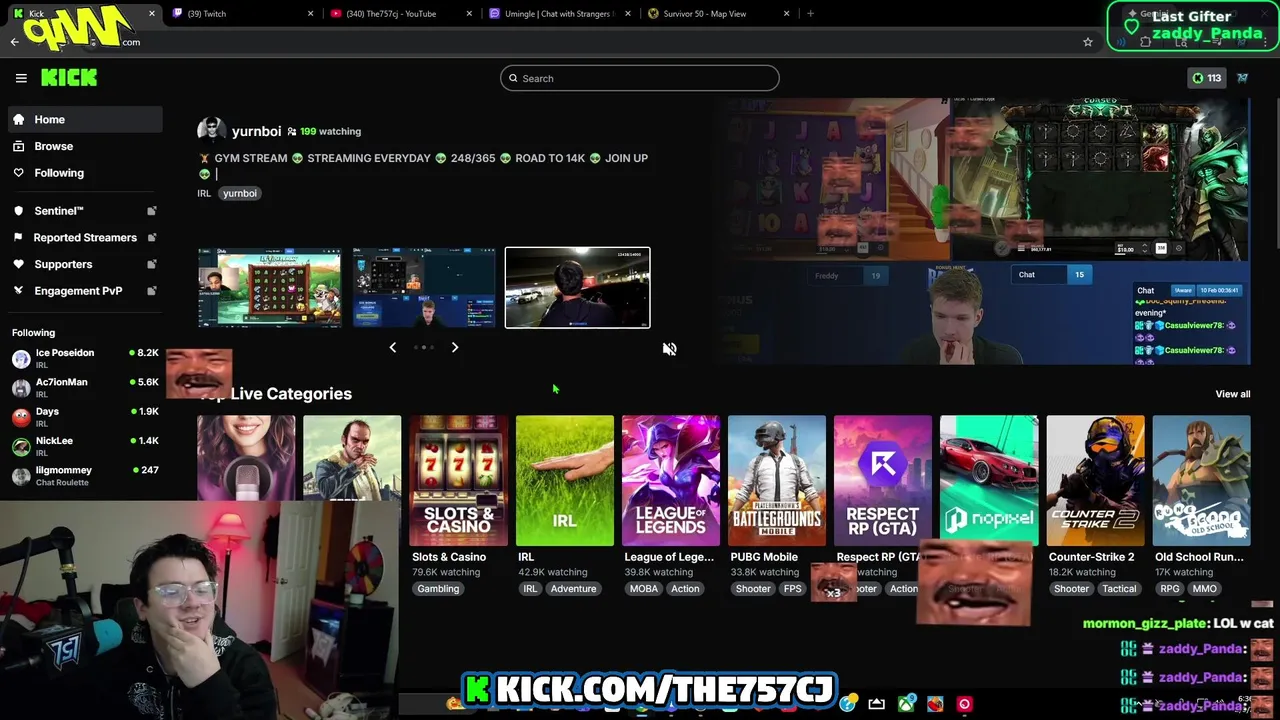Click the external-link icon beside Supporters

pyautogui.click(x=152, y=264)
